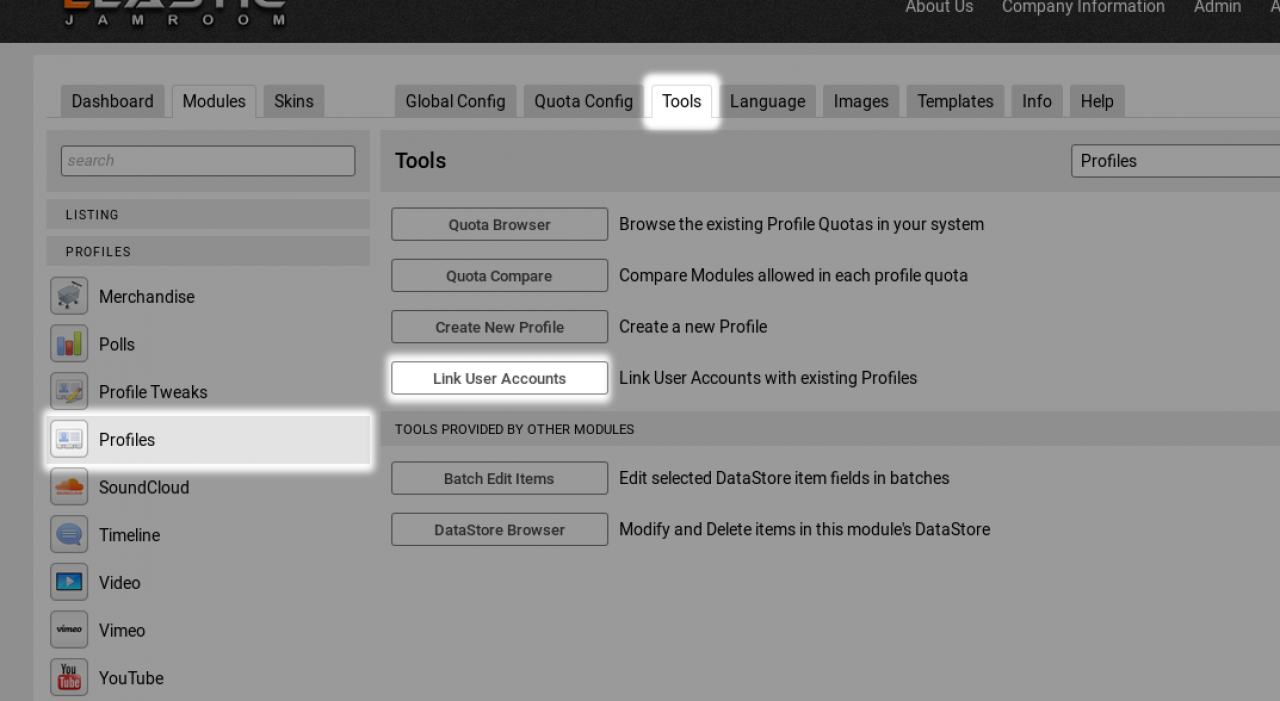
Task: Switch to the Quota Config tab
Action: (x=584, y=101)
